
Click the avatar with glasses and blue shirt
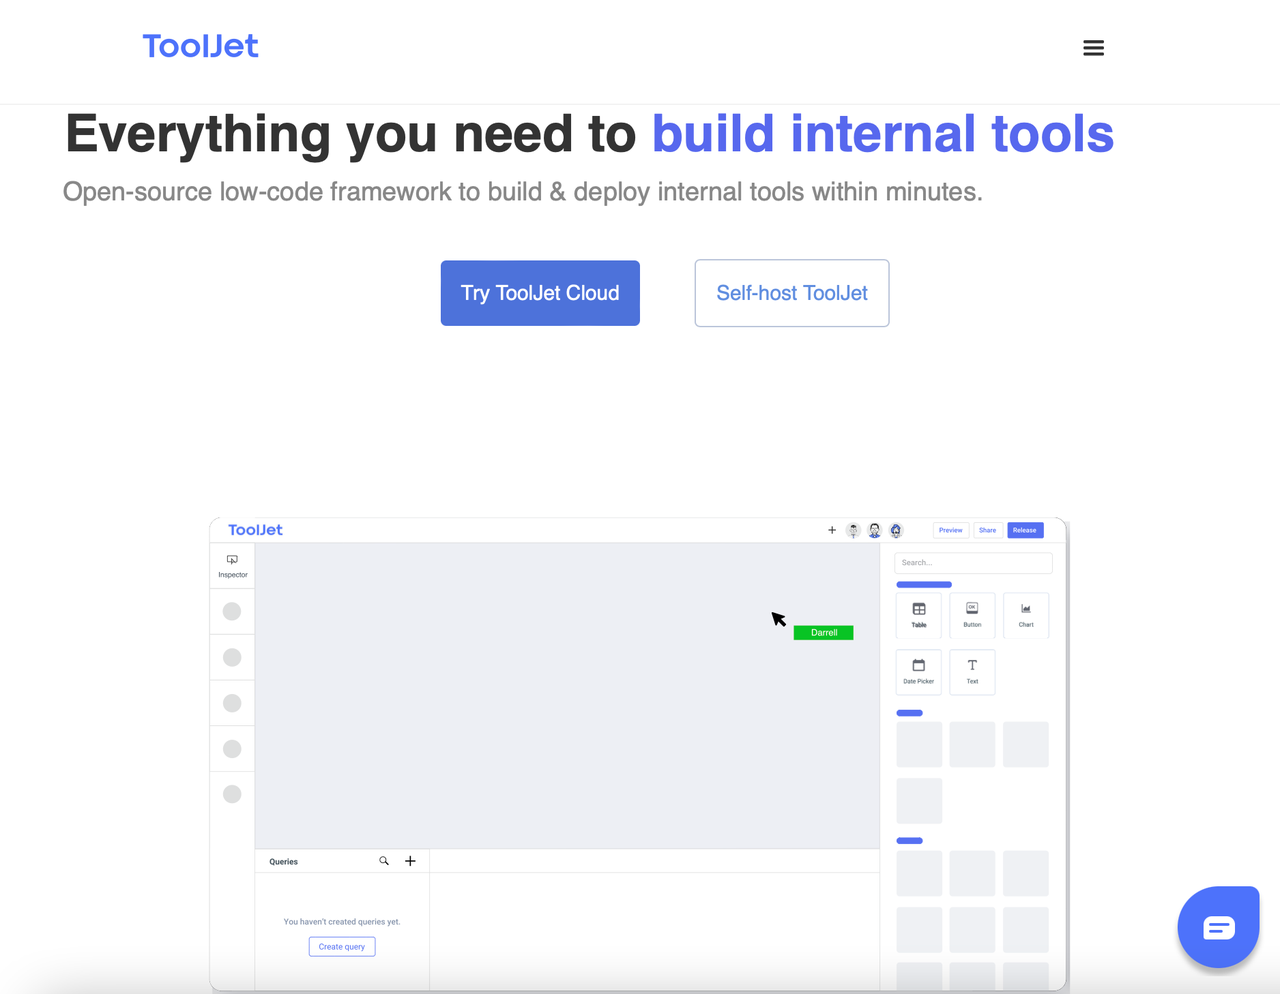coord(874,530)
